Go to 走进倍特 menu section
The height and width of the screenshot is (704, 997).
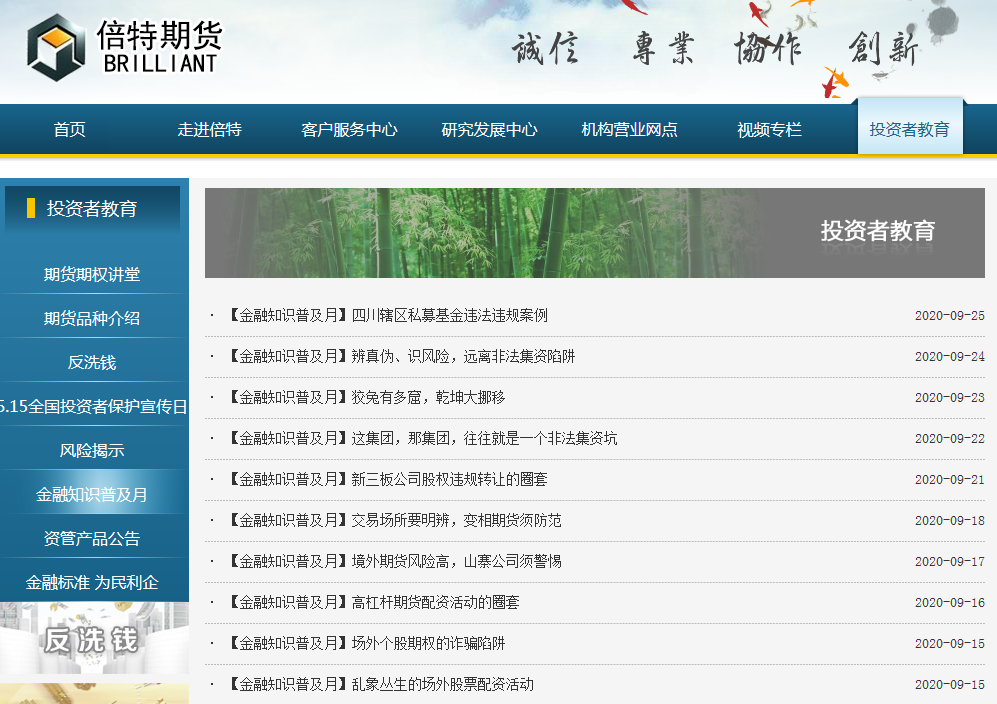209,130
